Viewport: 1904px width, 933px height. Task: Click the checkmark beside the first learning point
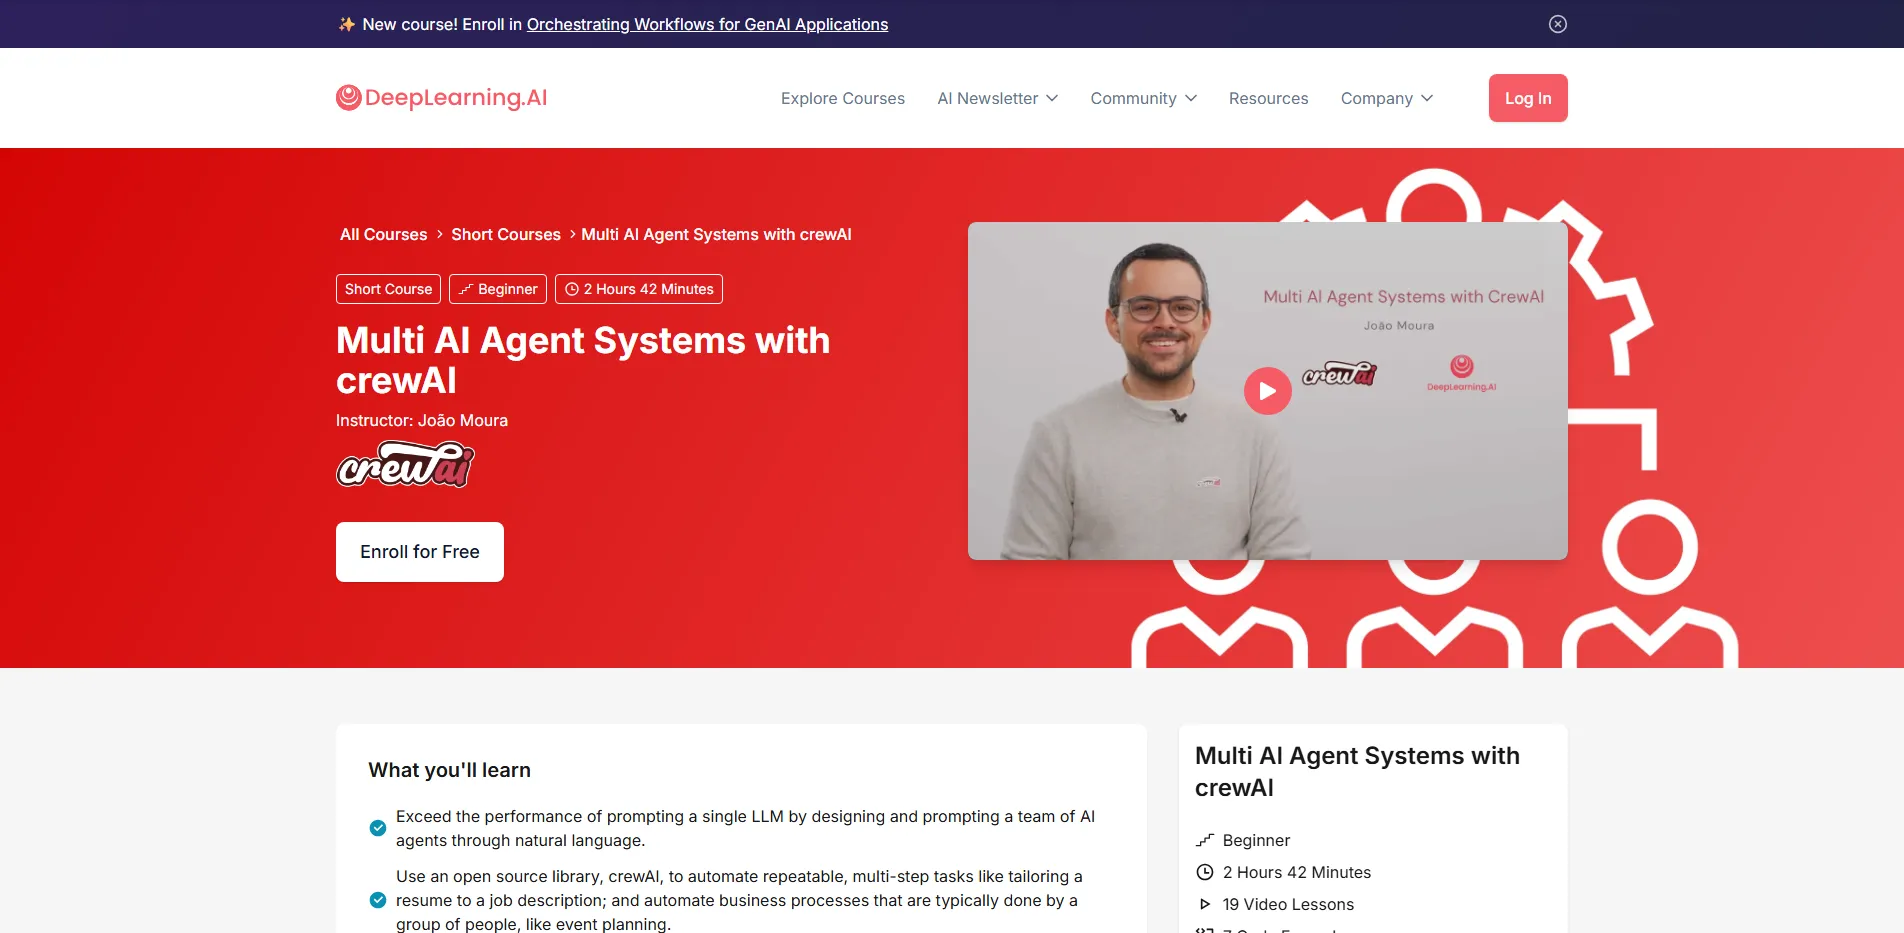point(378,828)
